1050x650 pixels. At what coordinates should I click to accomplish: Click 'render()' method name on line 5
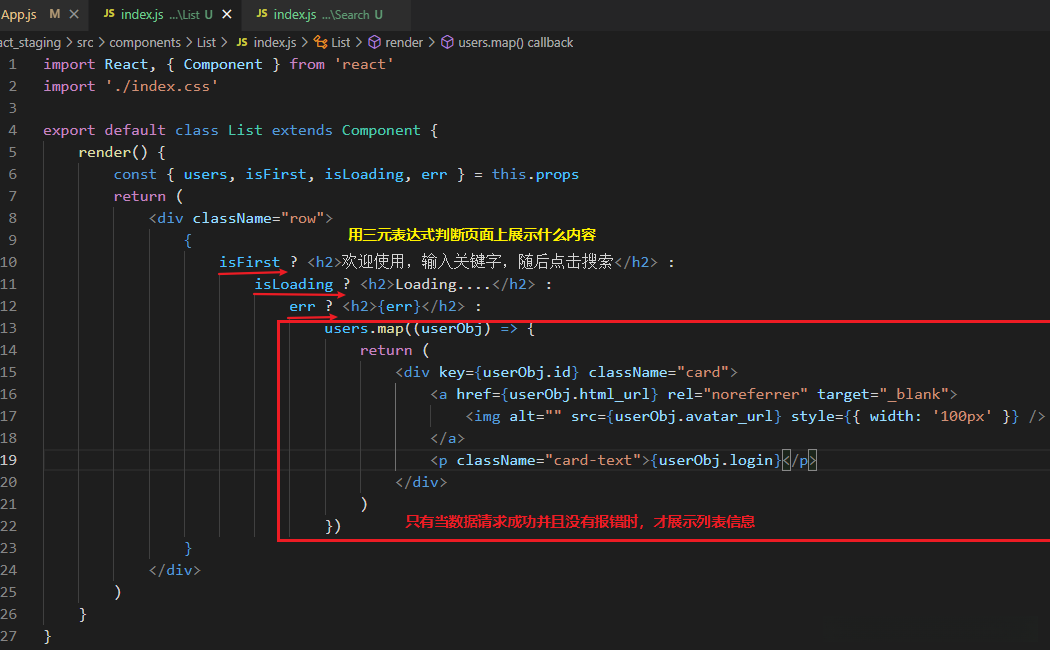[x=112, y=152]
